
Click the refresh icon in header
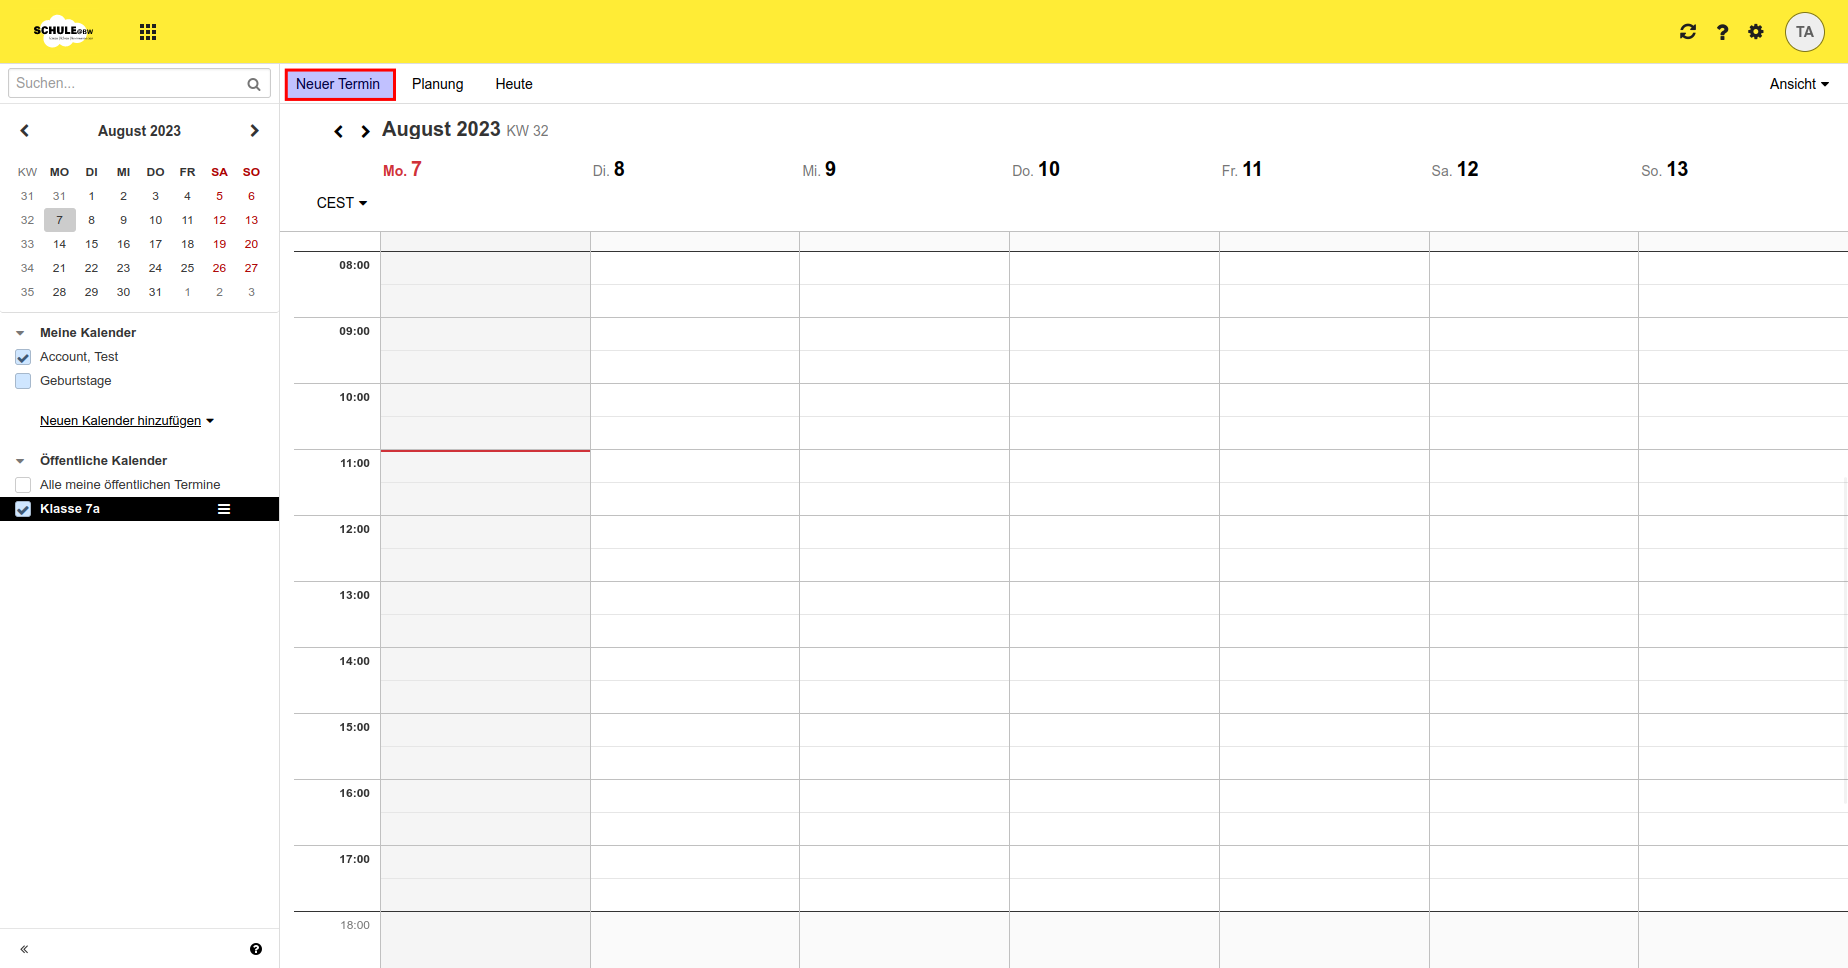(x=1688, y=32)
